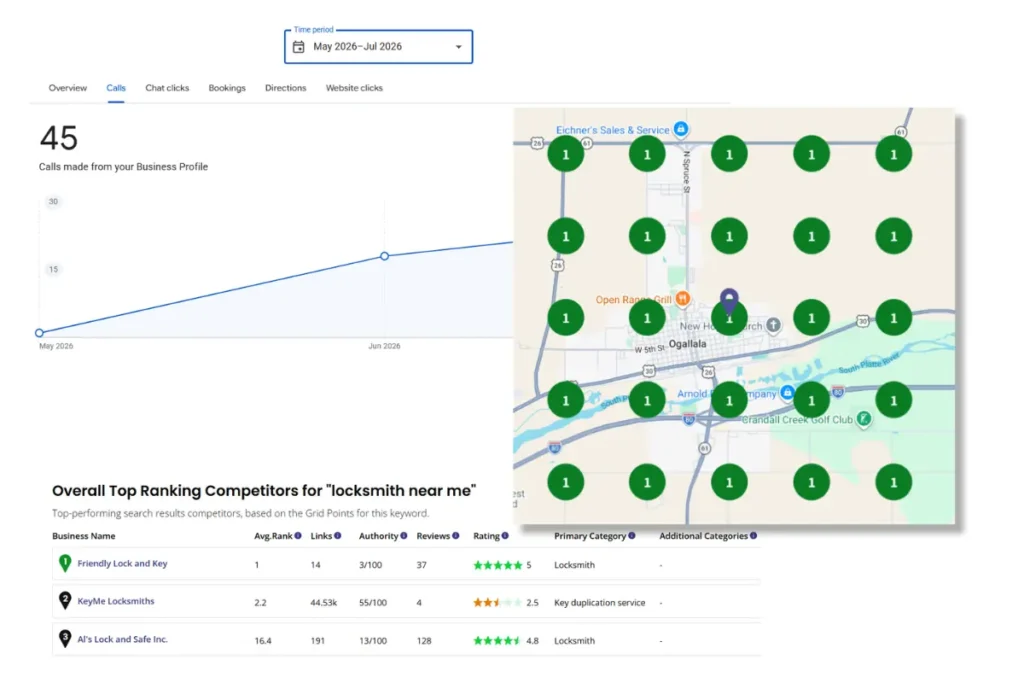Click the 4.8 star rating for Al's Lock

click(x=498, y=641)
